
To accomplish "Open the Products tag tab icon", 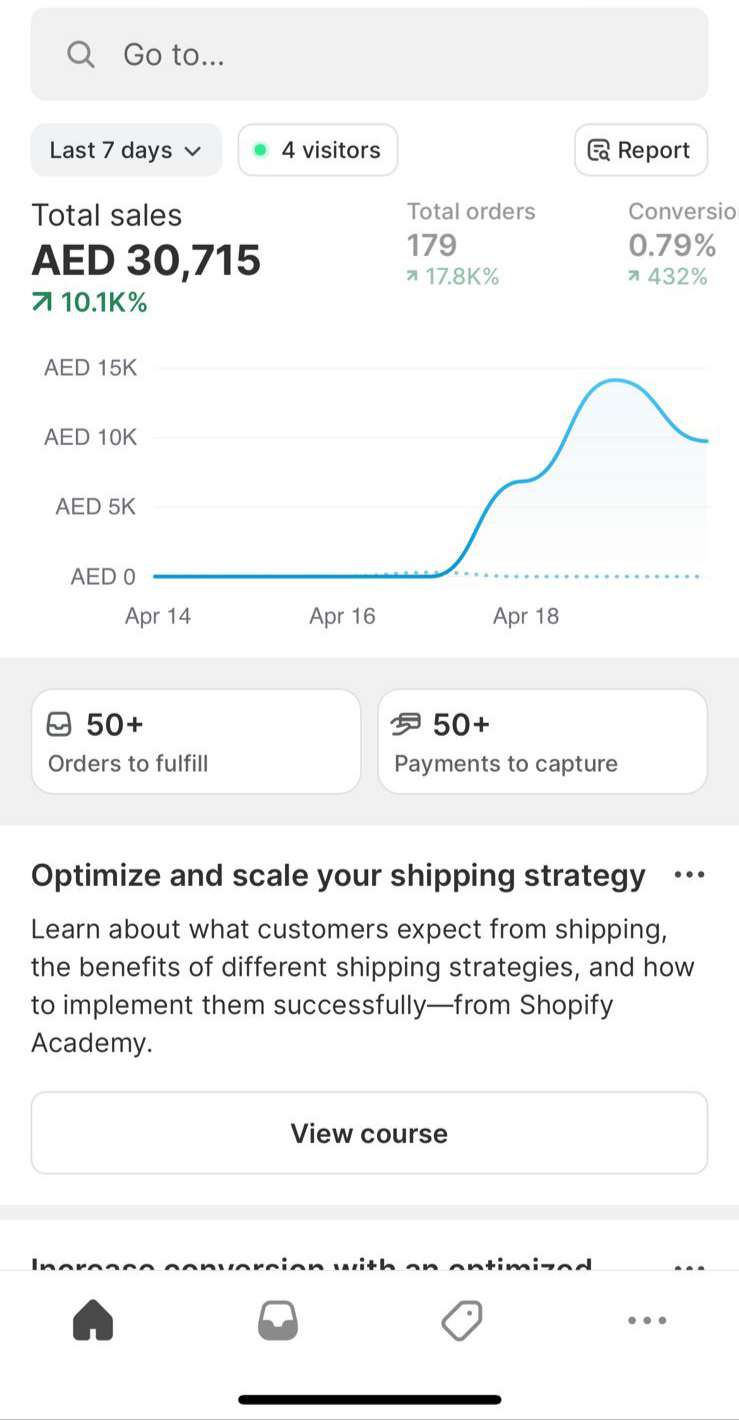I will 462,1320.
